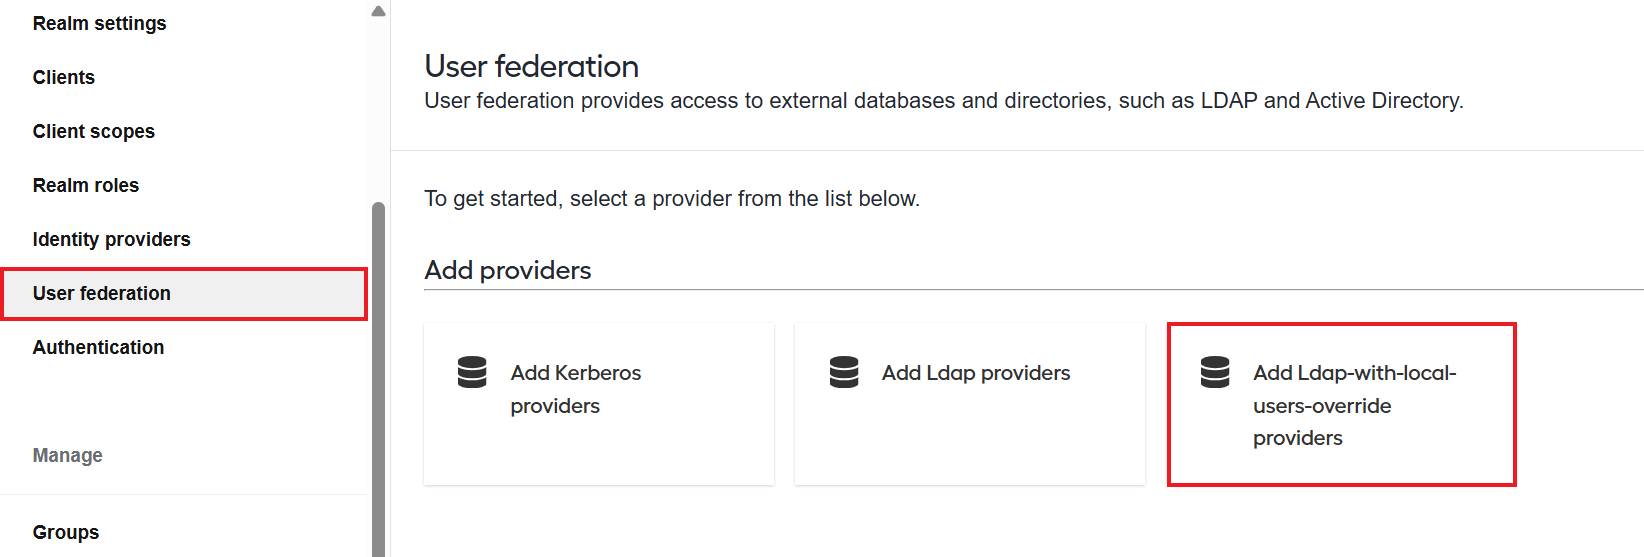
Task: Select User federation in sidebar
Action: coord(184,293)
